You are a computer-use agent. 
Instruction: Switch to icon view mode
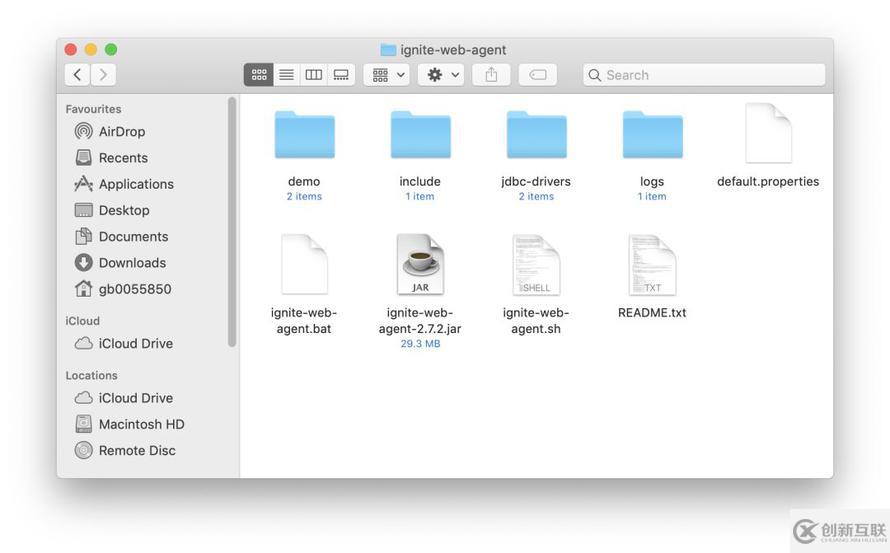pos(259,75)
